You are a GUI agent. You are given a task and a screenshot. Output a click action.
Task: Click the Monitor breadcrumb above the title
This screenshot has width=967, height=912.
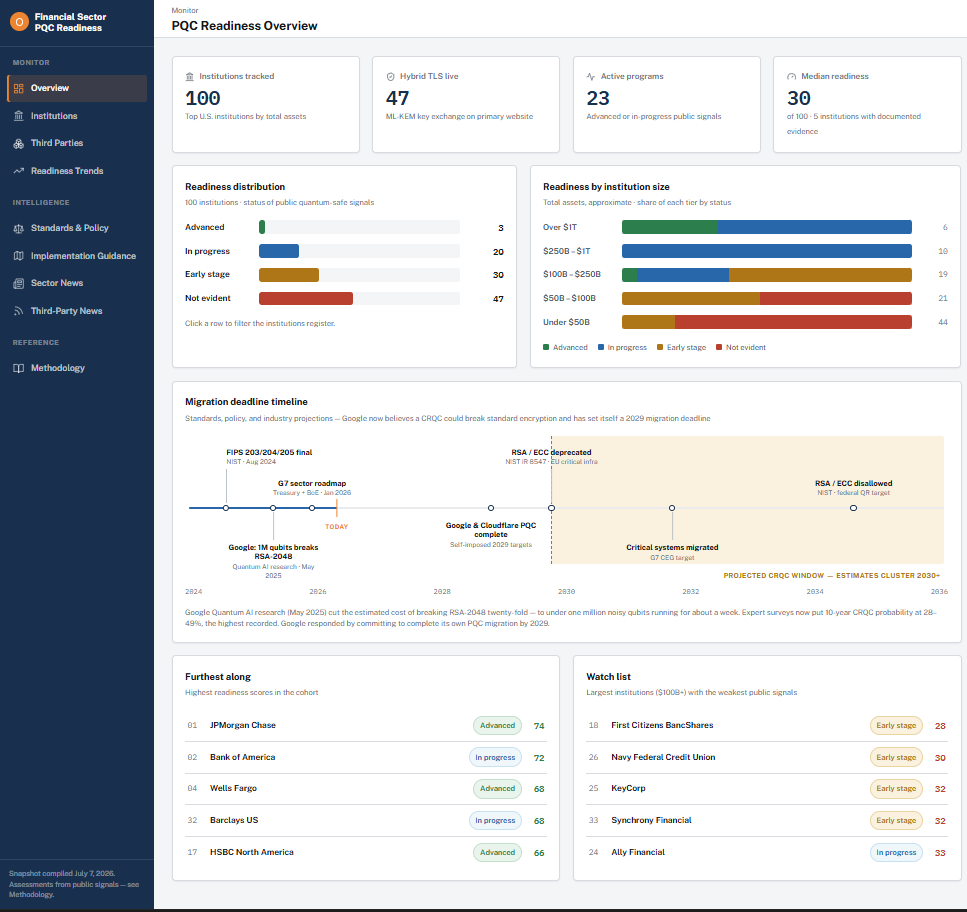[185, 10]
